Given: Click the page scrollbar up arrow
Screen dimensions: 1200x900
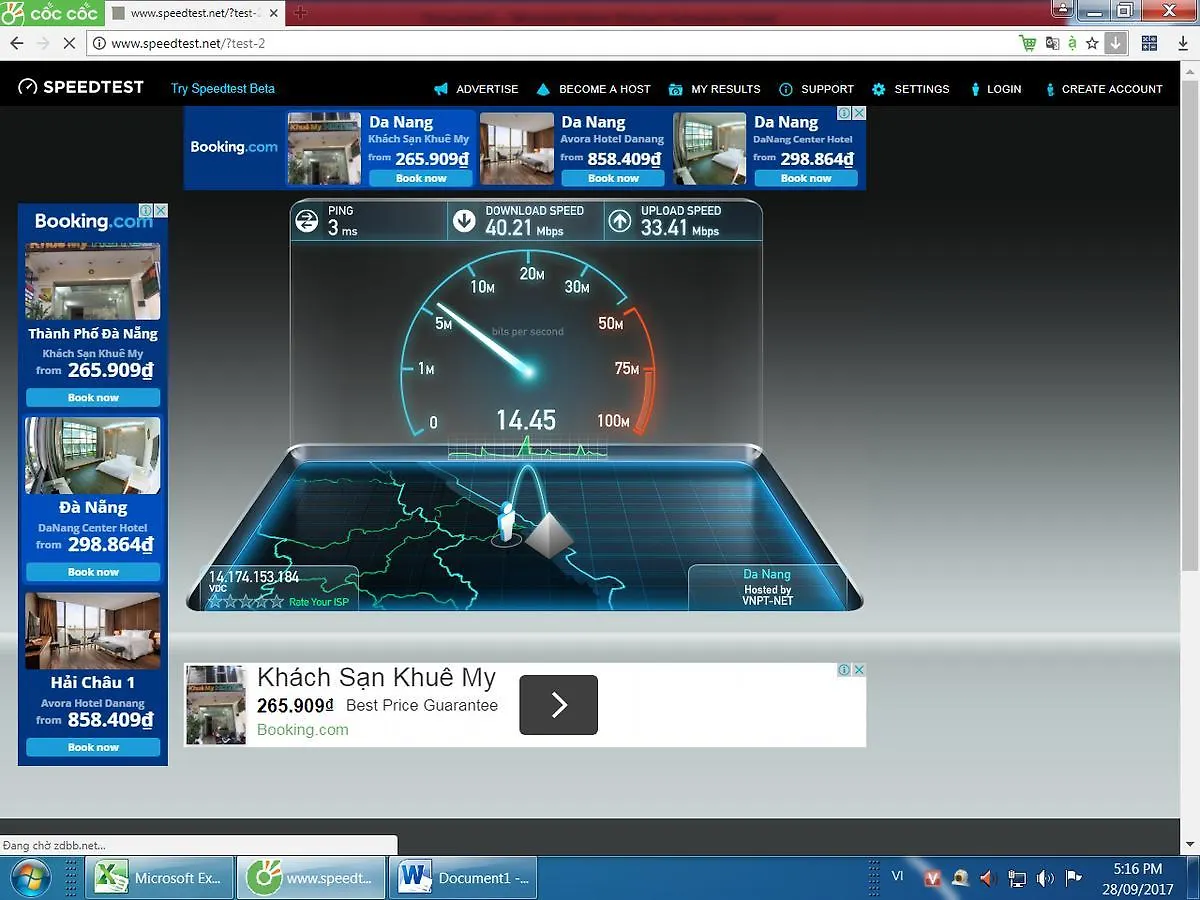Looking at the screenshot, I should click(1191, 72).
